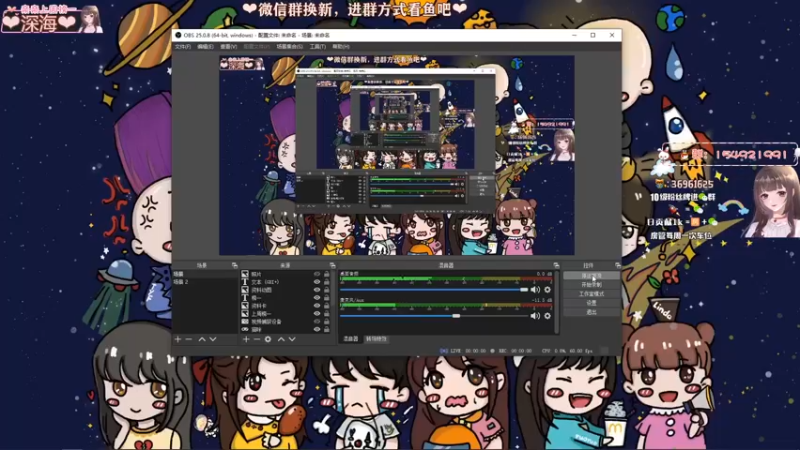800x450 pixels.
Task: Lock the 资料动图 source
Action: [327, 290]
